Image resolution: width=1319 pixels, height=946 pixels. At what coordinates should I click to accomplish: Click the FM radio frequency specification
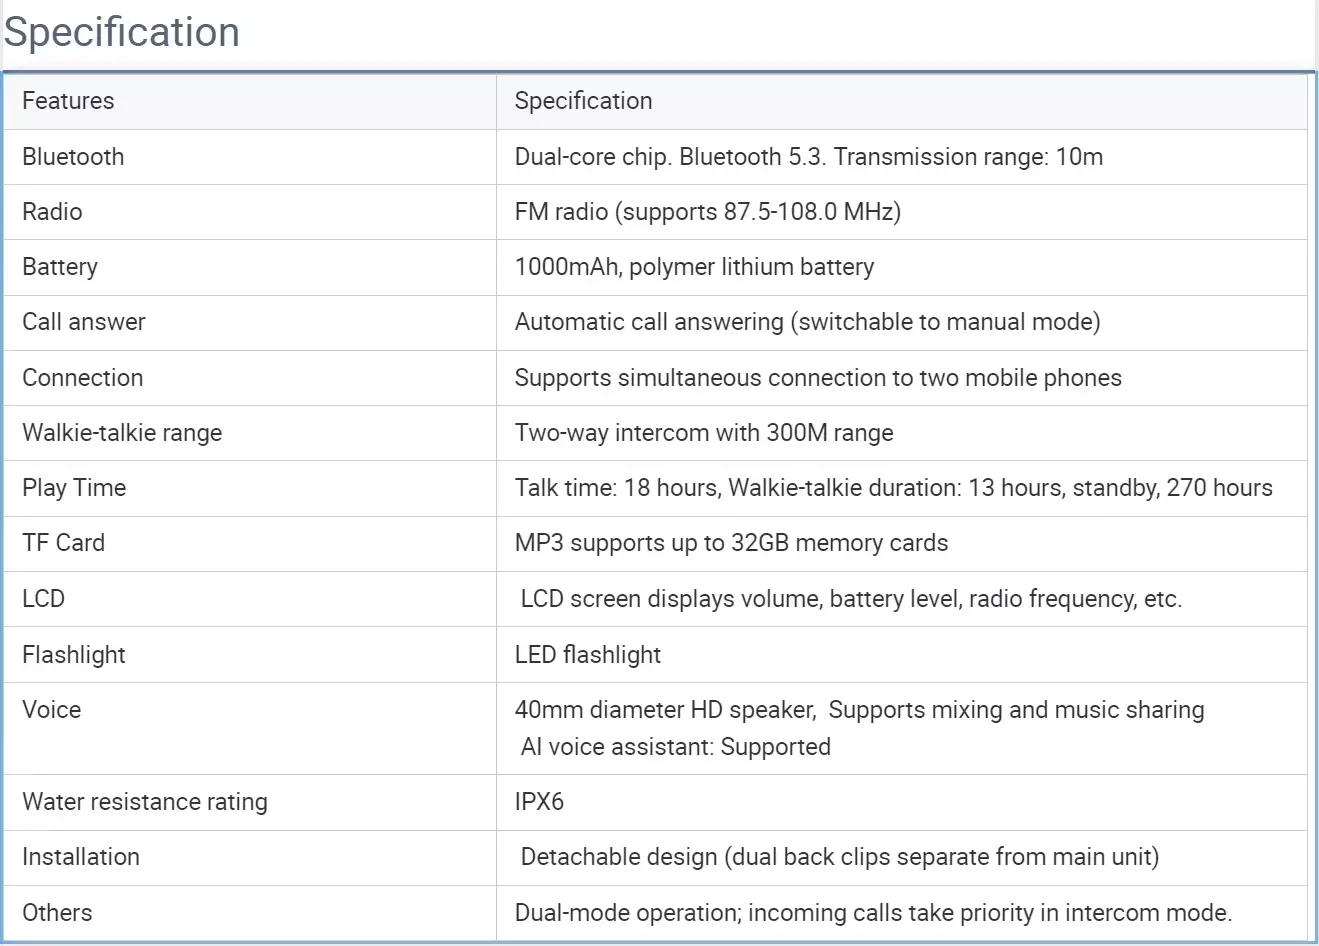pyautogui.click(x=707, y=212)
